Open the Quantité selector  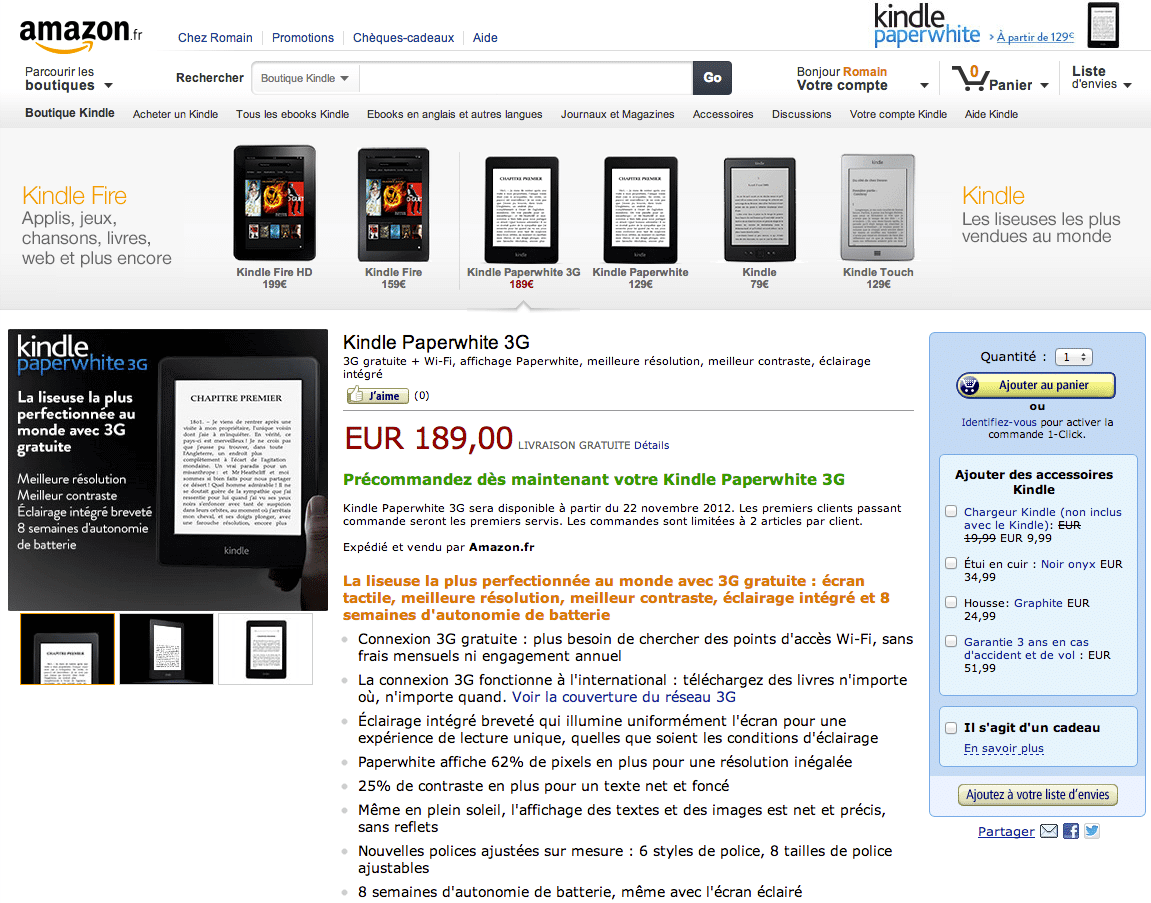tap(1074, 357)
